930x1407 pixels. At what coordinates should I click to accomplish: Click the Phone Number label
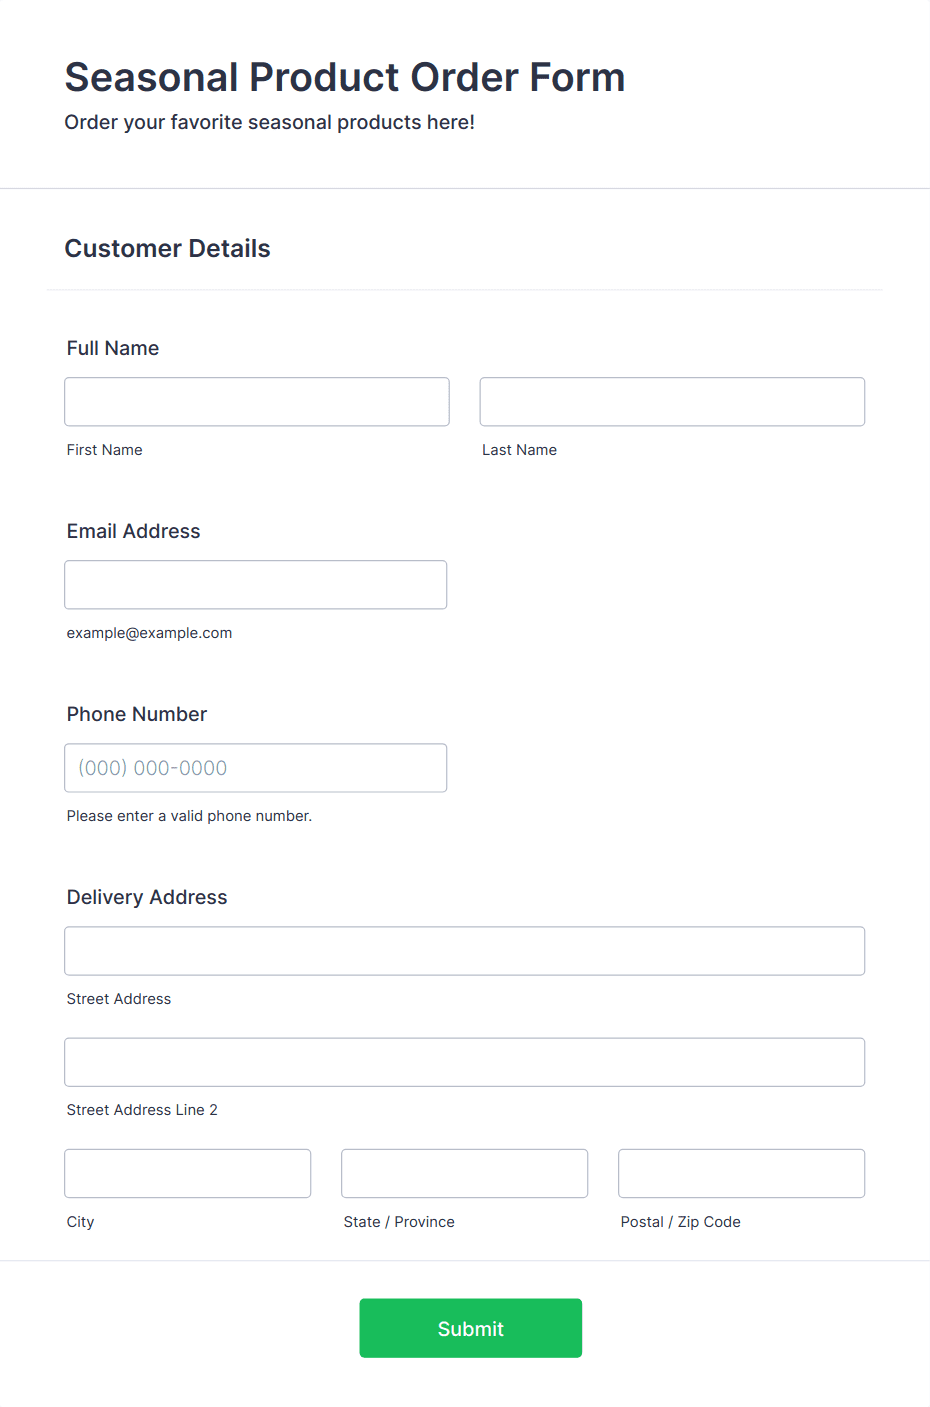[x=137, y=714]
